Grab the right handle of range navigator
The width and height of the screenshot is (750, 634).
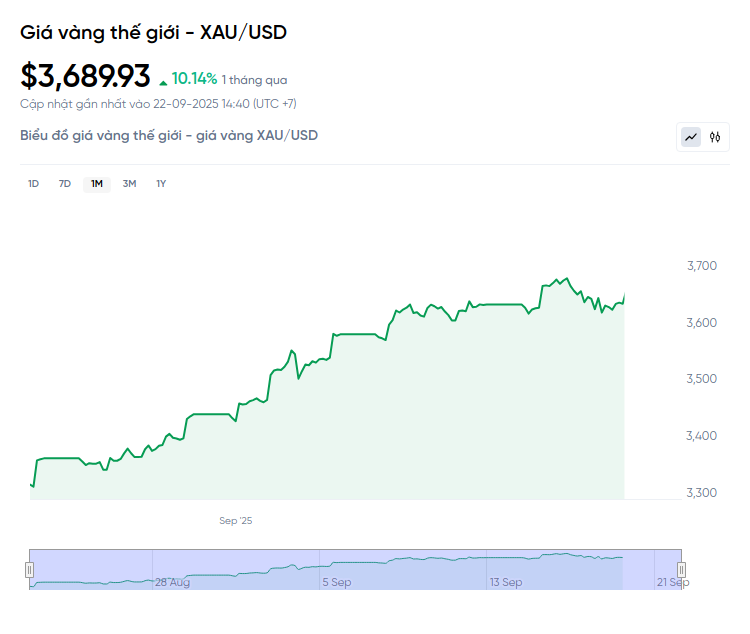coord(682,570)
